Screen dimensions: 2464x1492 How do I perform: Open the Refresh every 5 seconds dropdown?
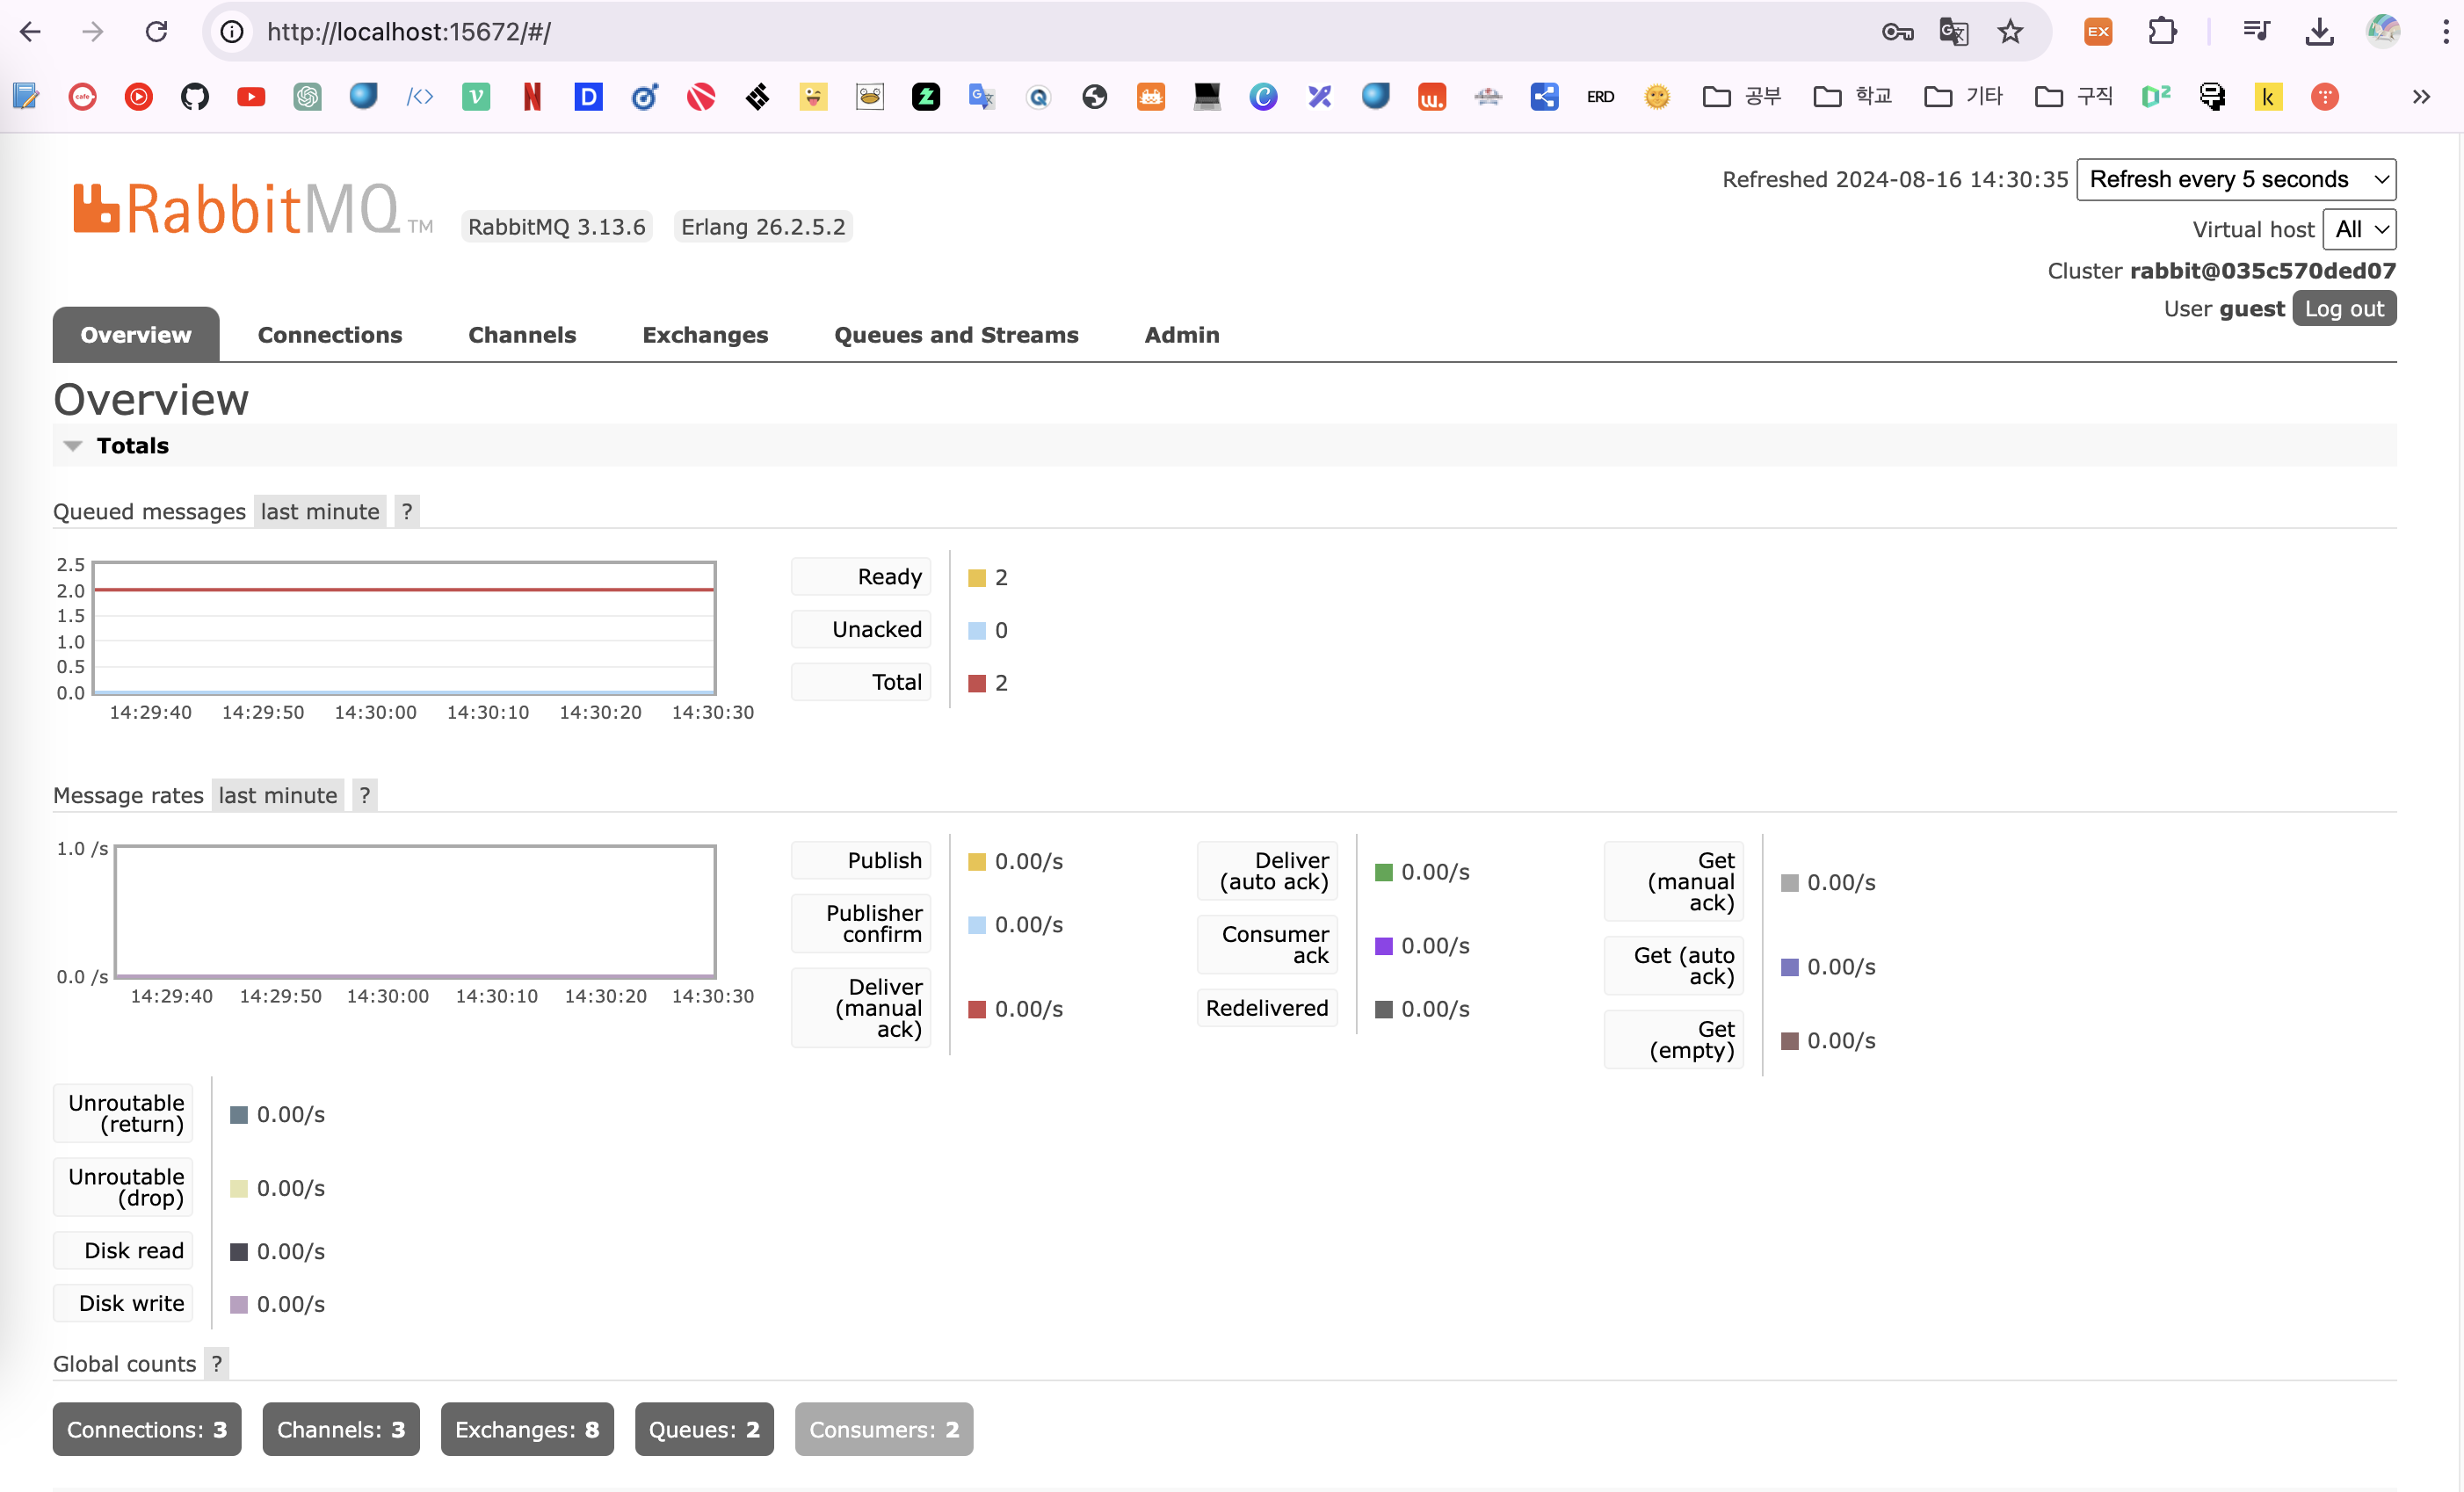pyautogui.click(x=2235, y=180)
